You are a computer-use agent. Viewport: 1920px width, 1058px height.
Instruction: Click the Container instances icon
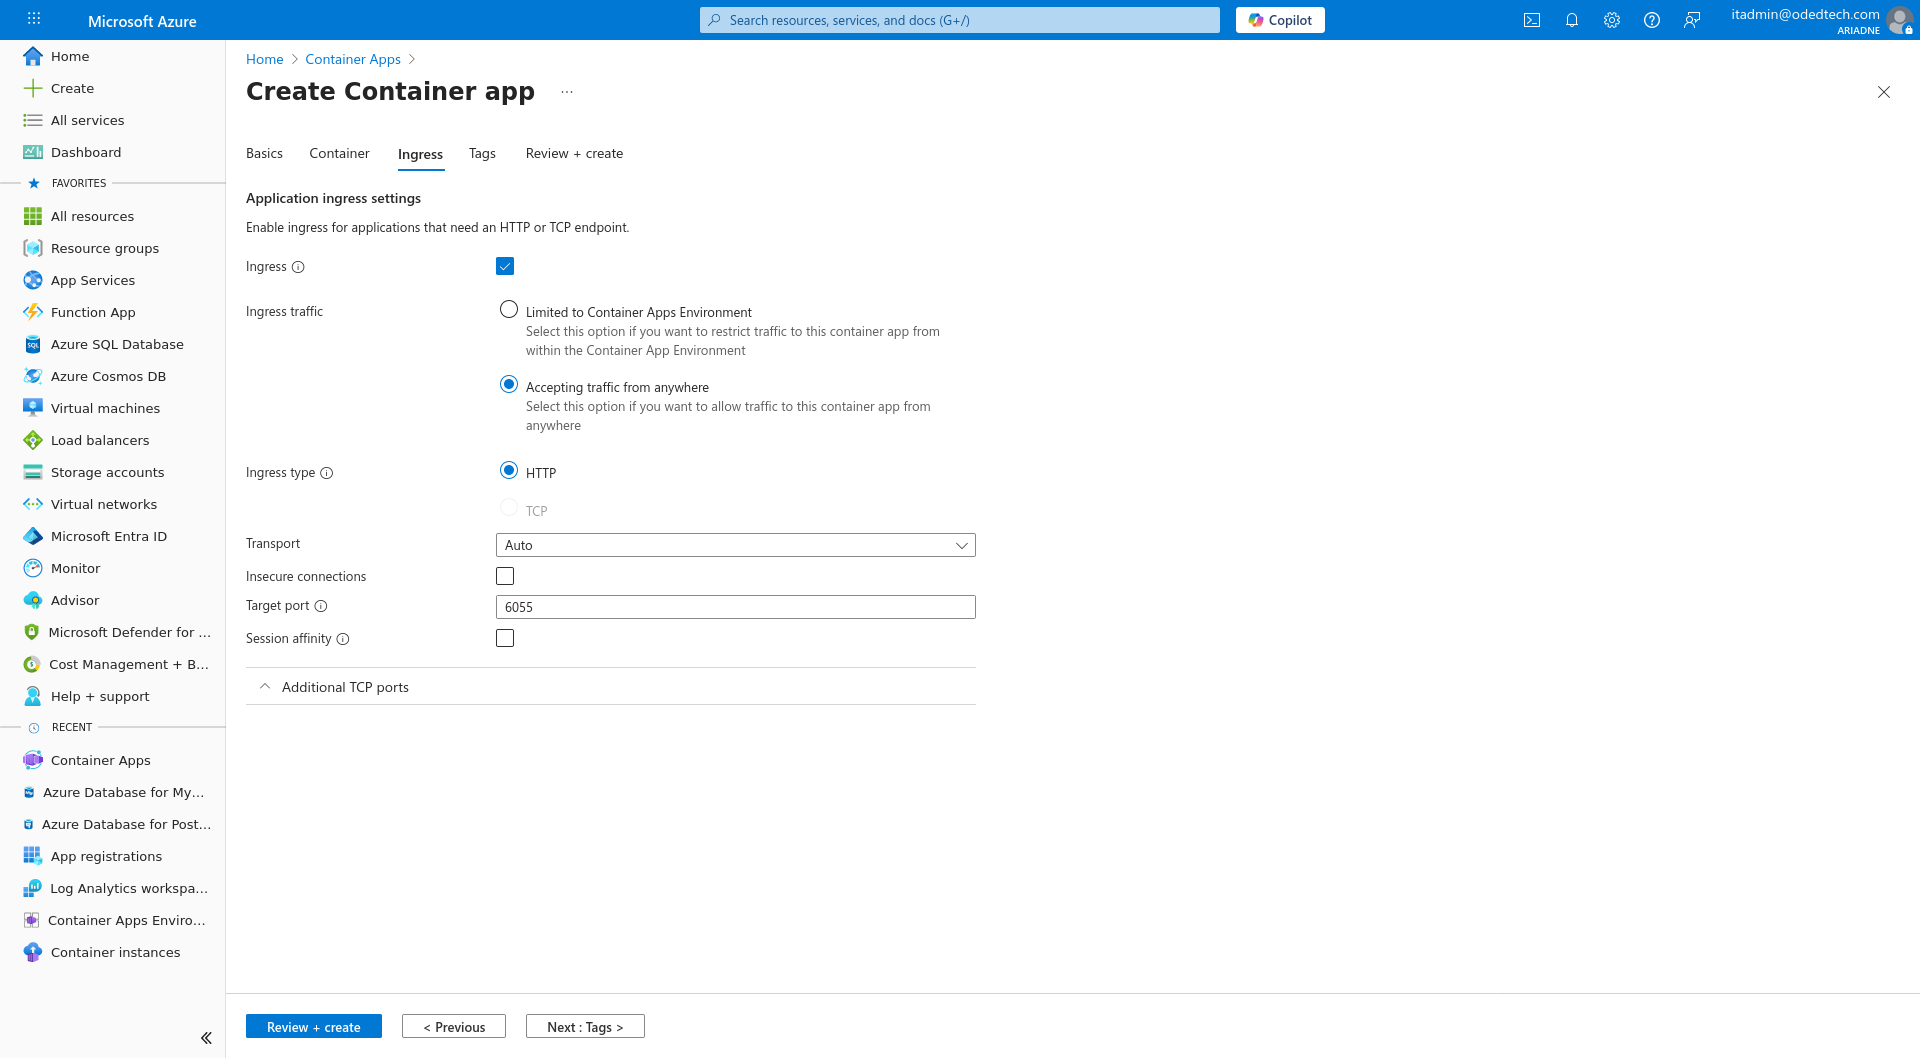pyautogui.click(x=33, y=952)
